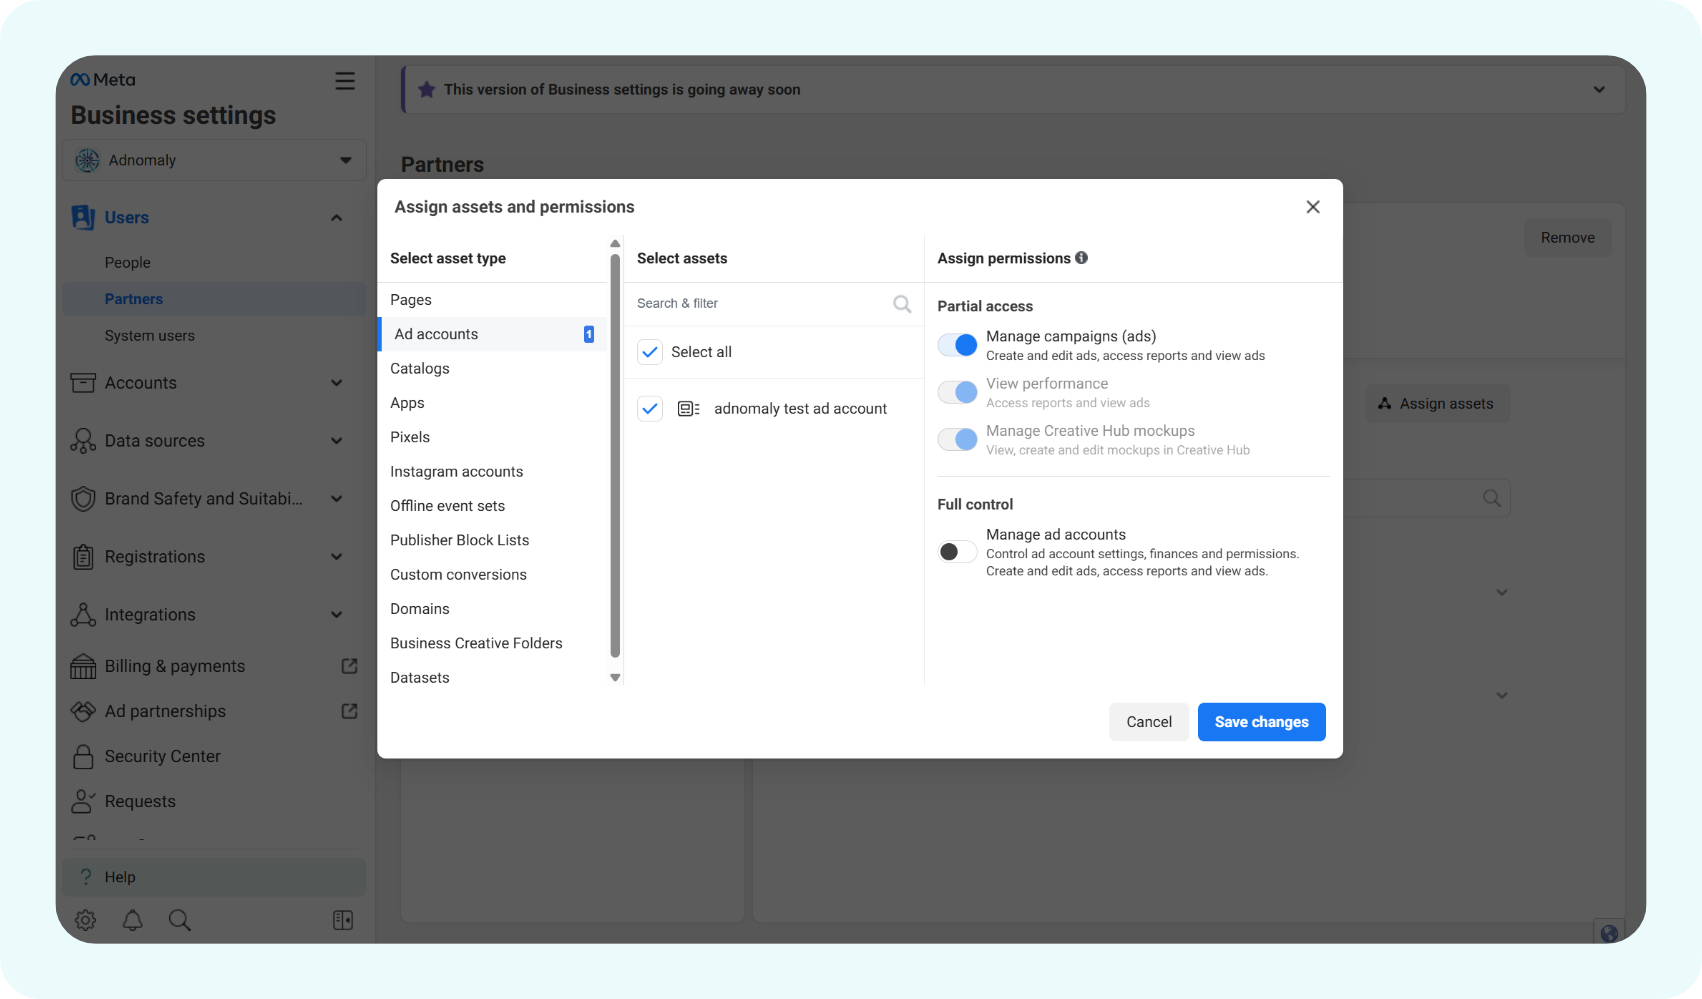
Task: Expand Brand Safety and Suitability chevron
Action: [337, 499]
